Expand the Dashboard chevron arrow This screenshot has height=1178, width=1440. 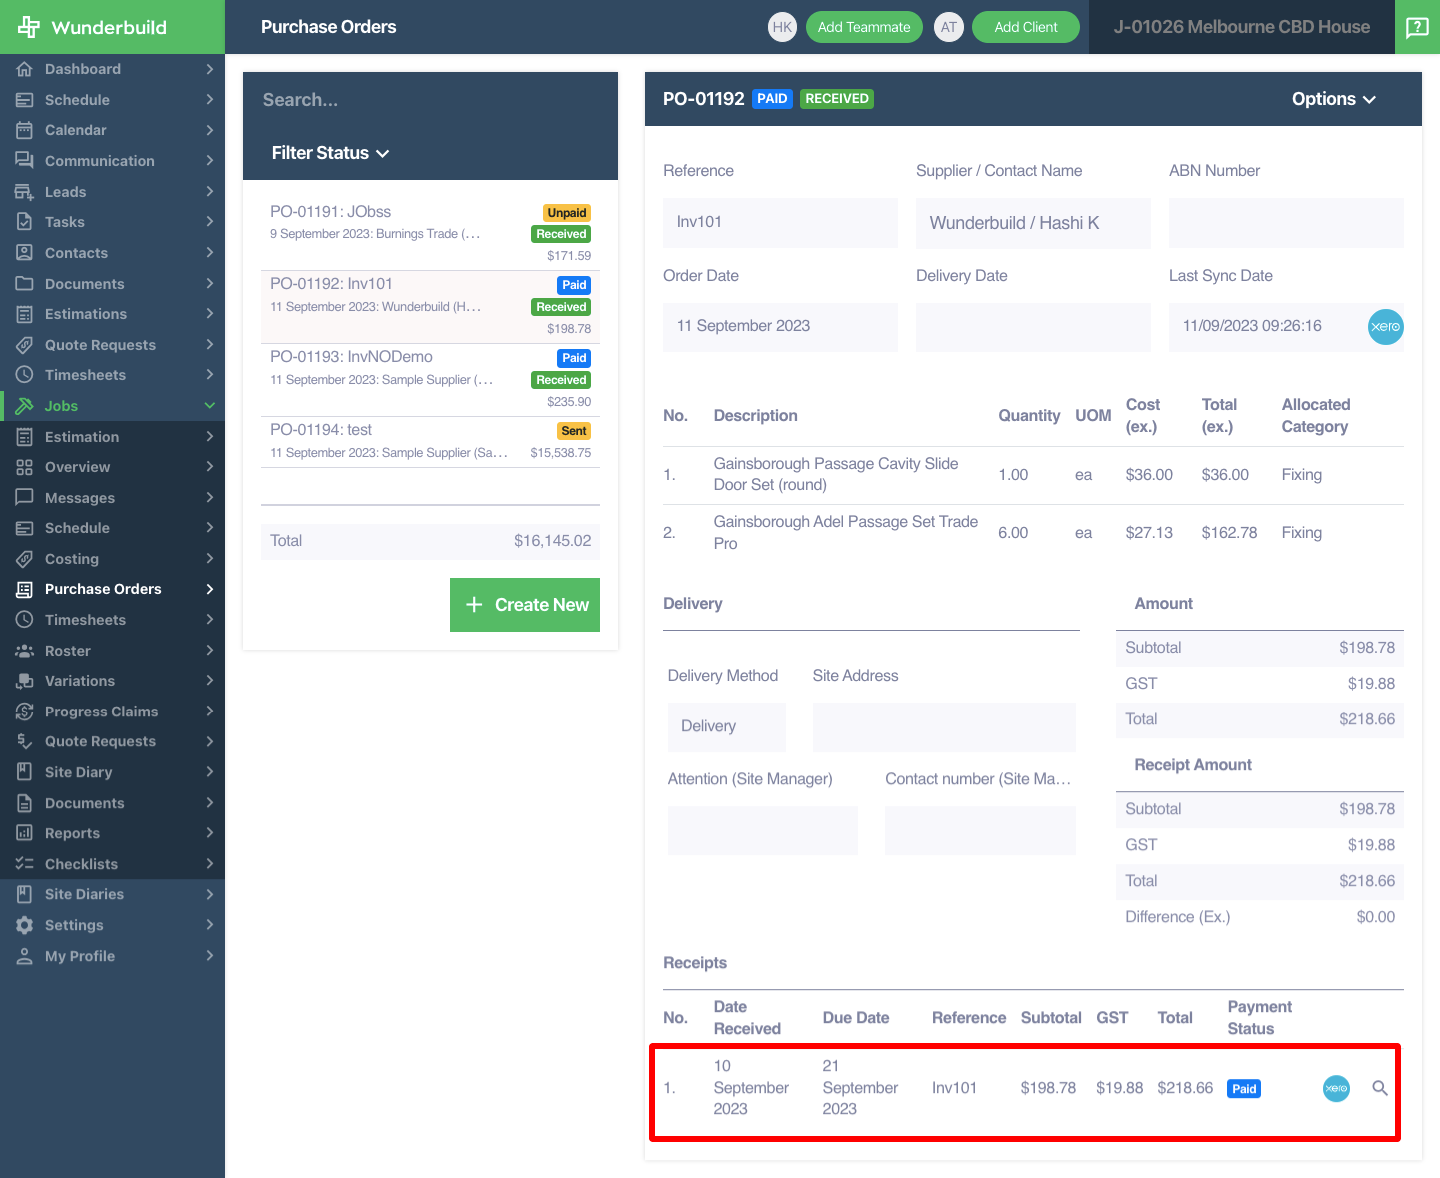[x=210, y=69]
